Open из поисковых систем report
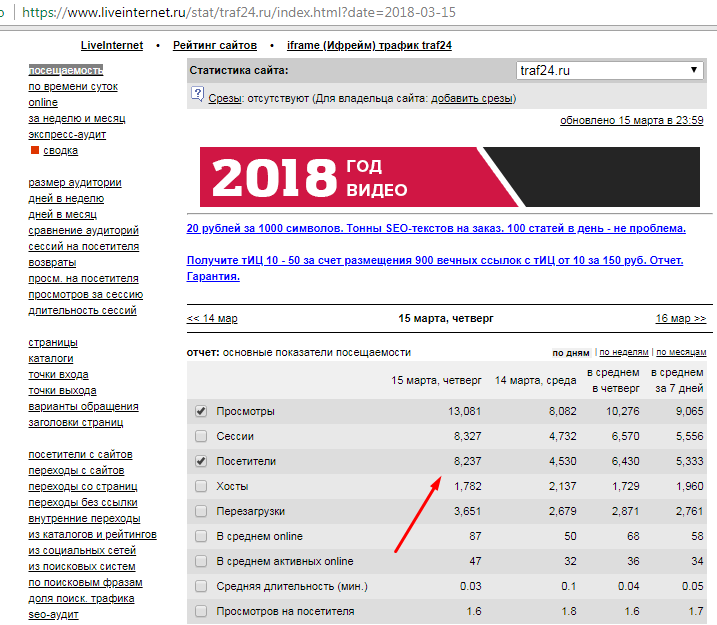The height and width of the screenshot is (625, 717). pyautogui.click(x=83, y=566)
